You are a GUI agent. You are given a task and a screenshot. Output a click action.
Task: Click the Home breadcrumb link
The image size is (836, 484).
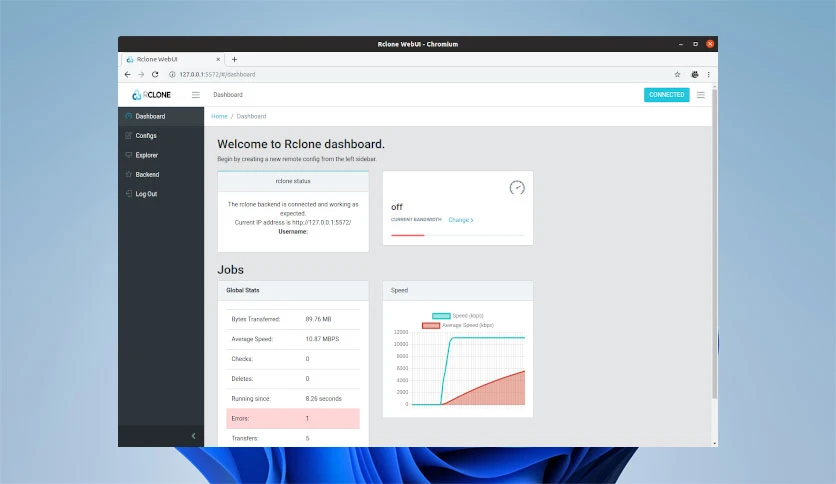coord(219,116)
